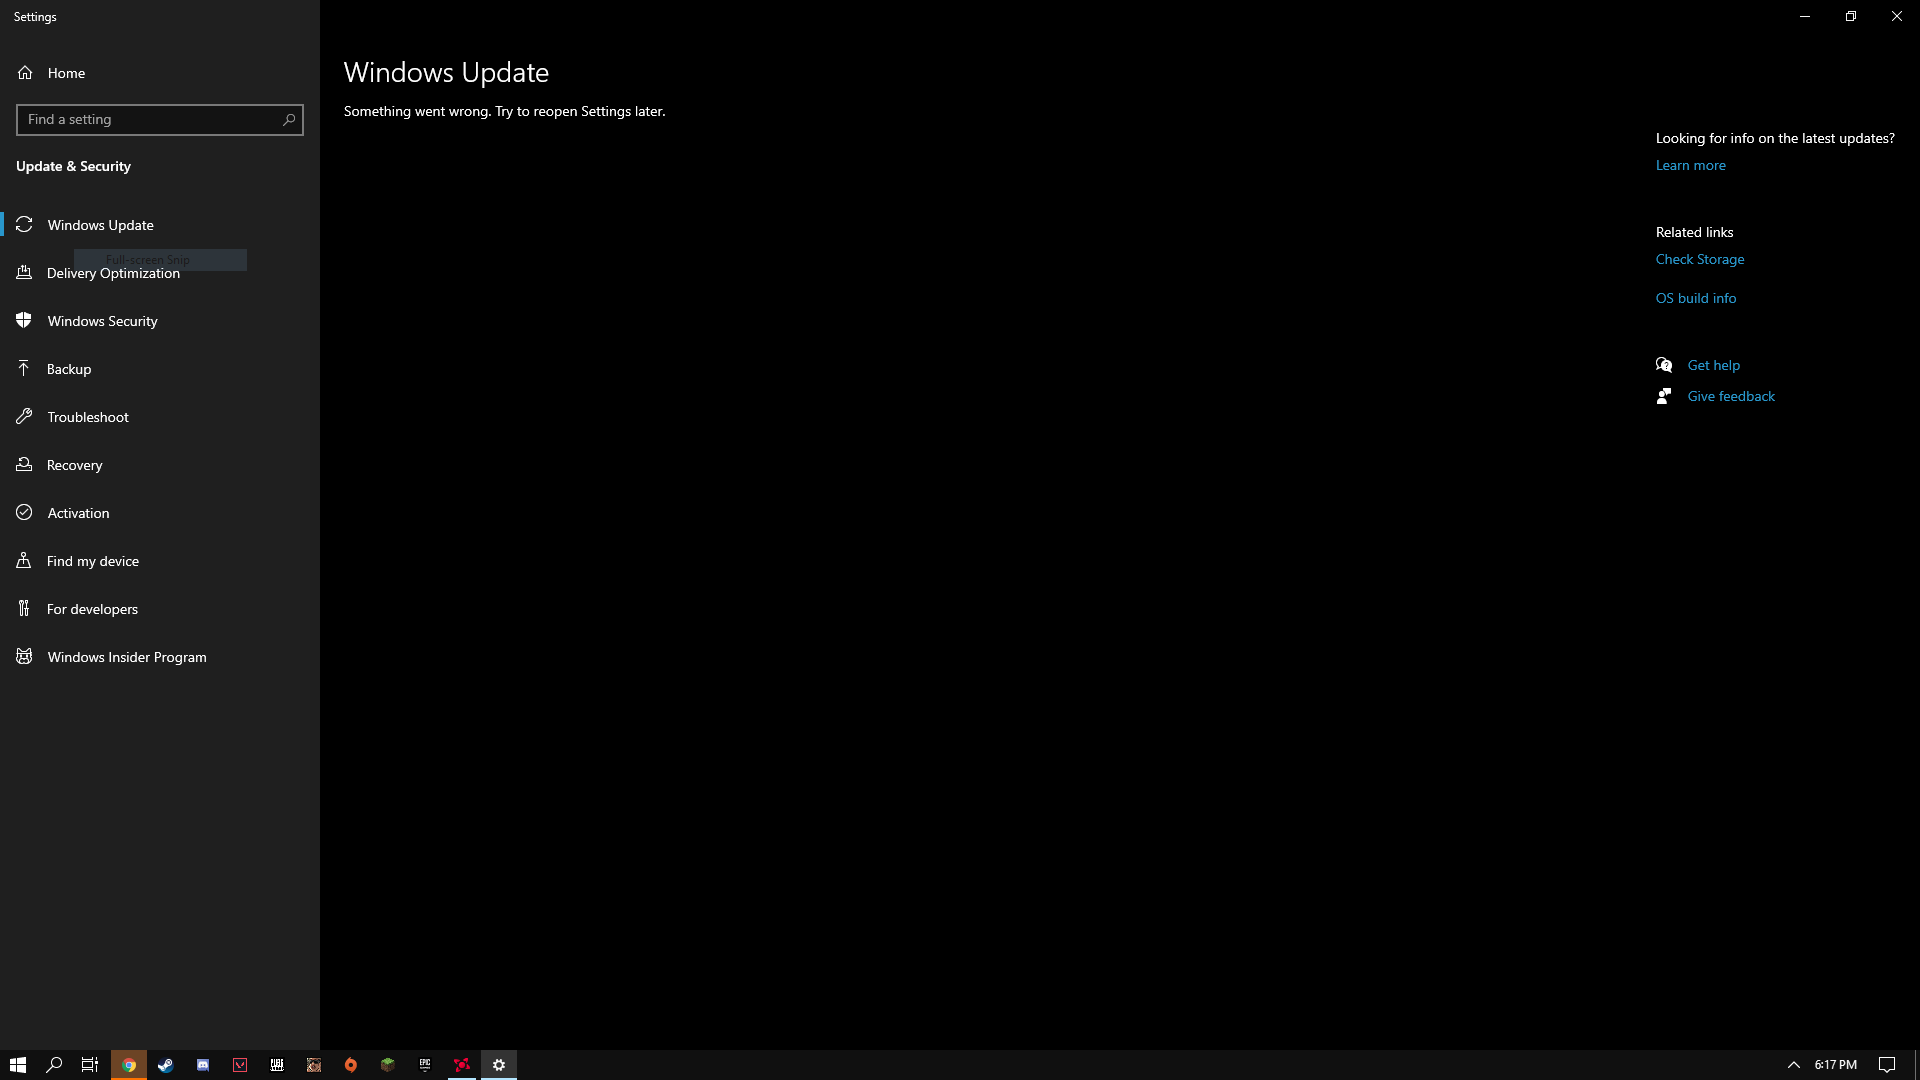1920x1080 pixels.
Task: Restore down the Settings window
Action: (x=1851, y=16)
